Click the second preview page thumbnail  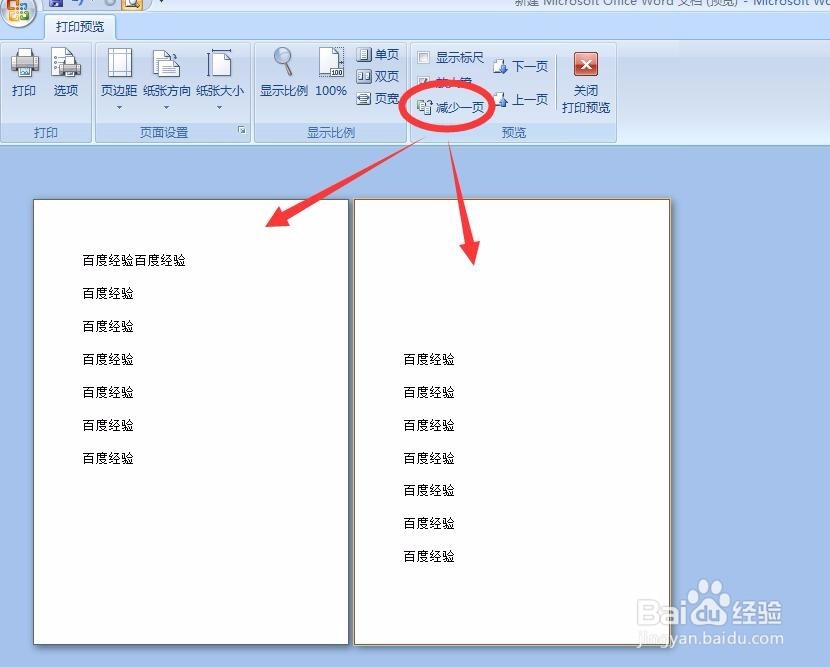pyautogui.click(x=512, y=420)
